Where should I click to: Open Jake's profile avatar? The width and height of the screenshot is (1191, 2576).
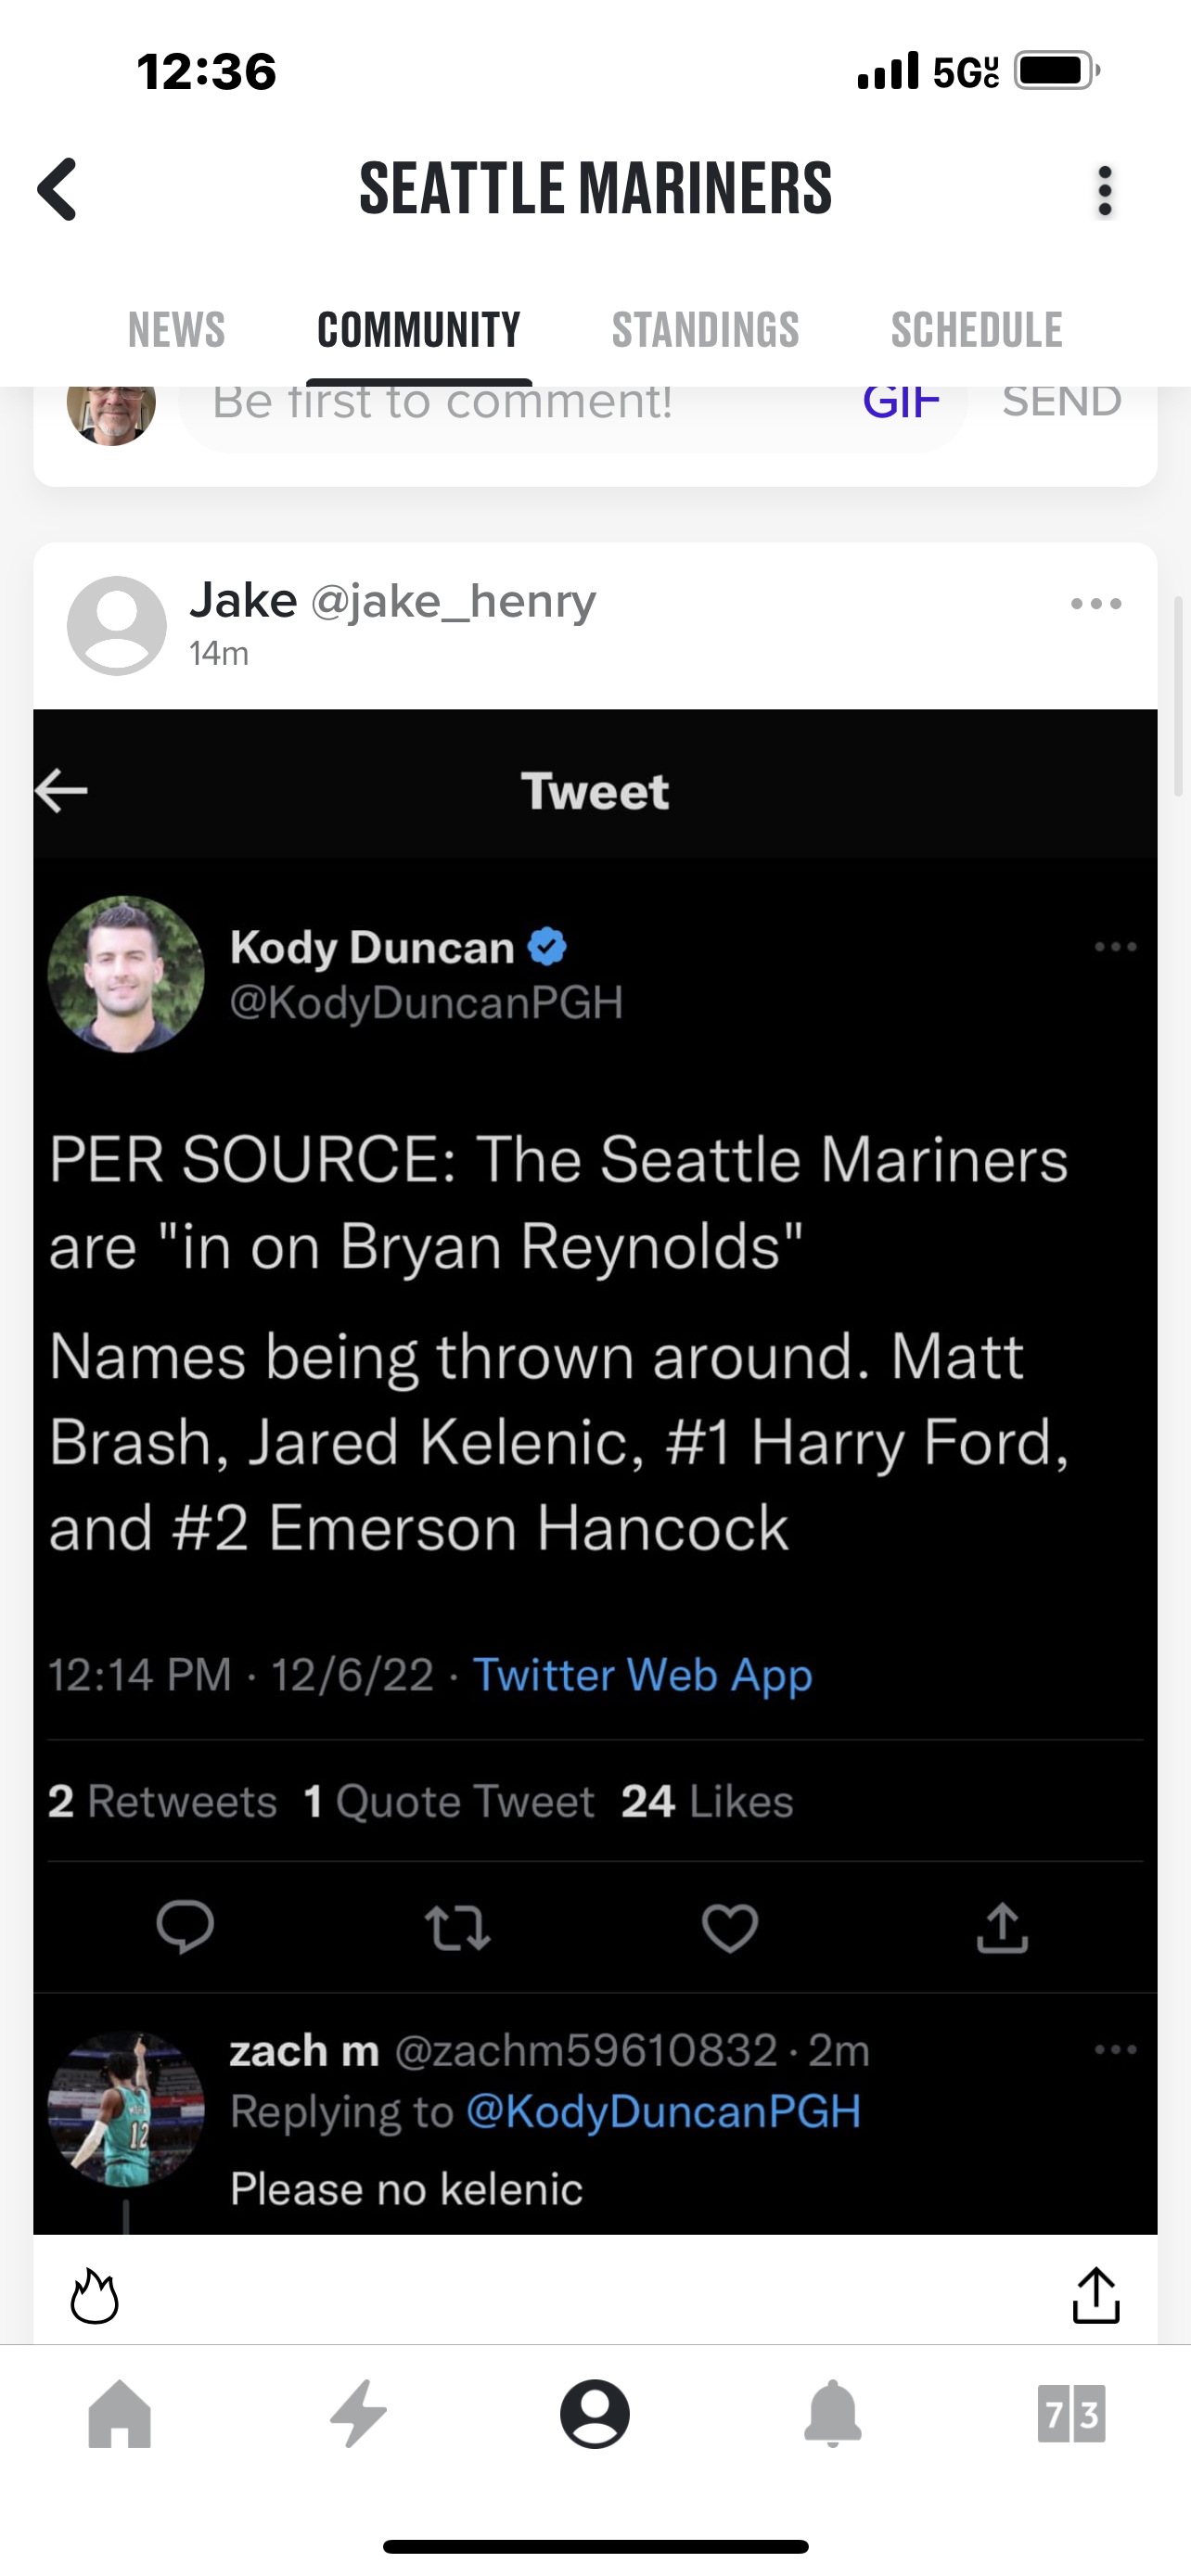pyautogui.click(x=117, y=625)
